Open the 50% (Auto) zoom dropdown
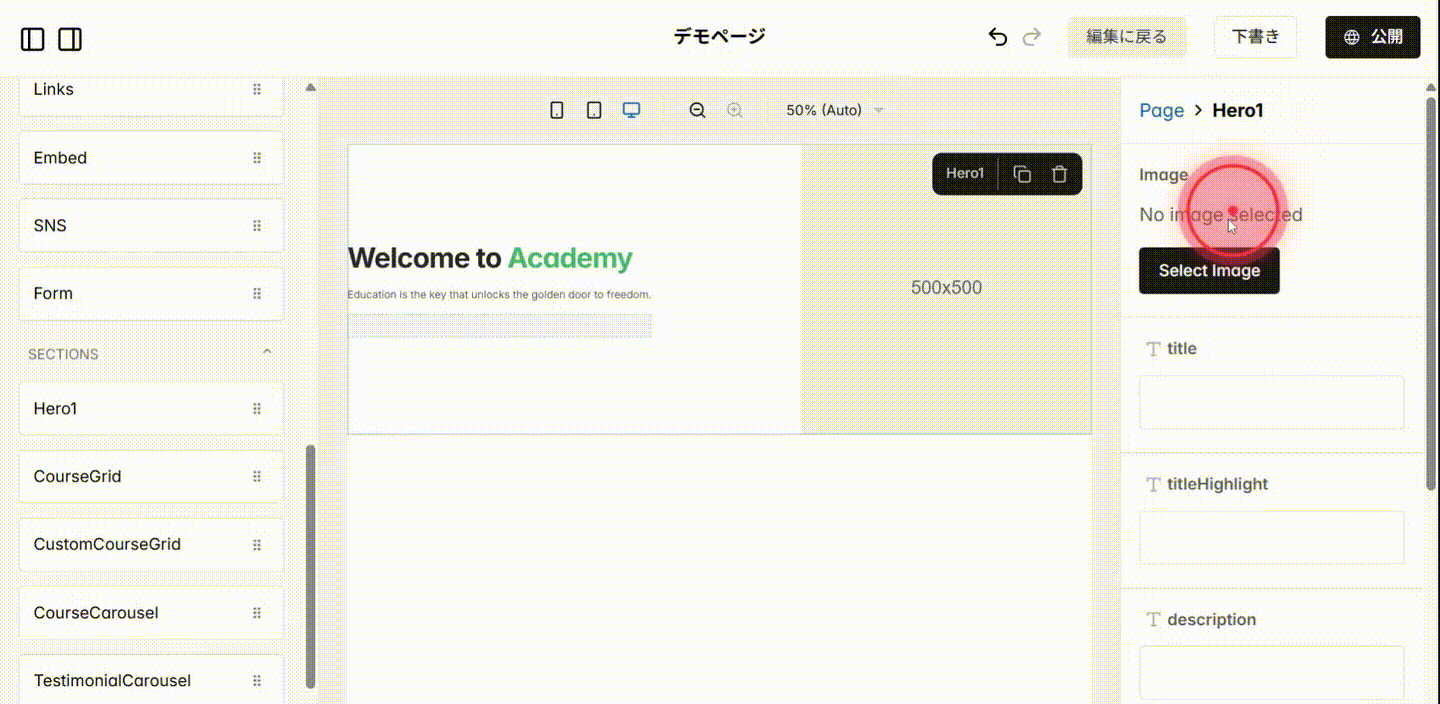 pyautogui.click(x=835, y=110)
